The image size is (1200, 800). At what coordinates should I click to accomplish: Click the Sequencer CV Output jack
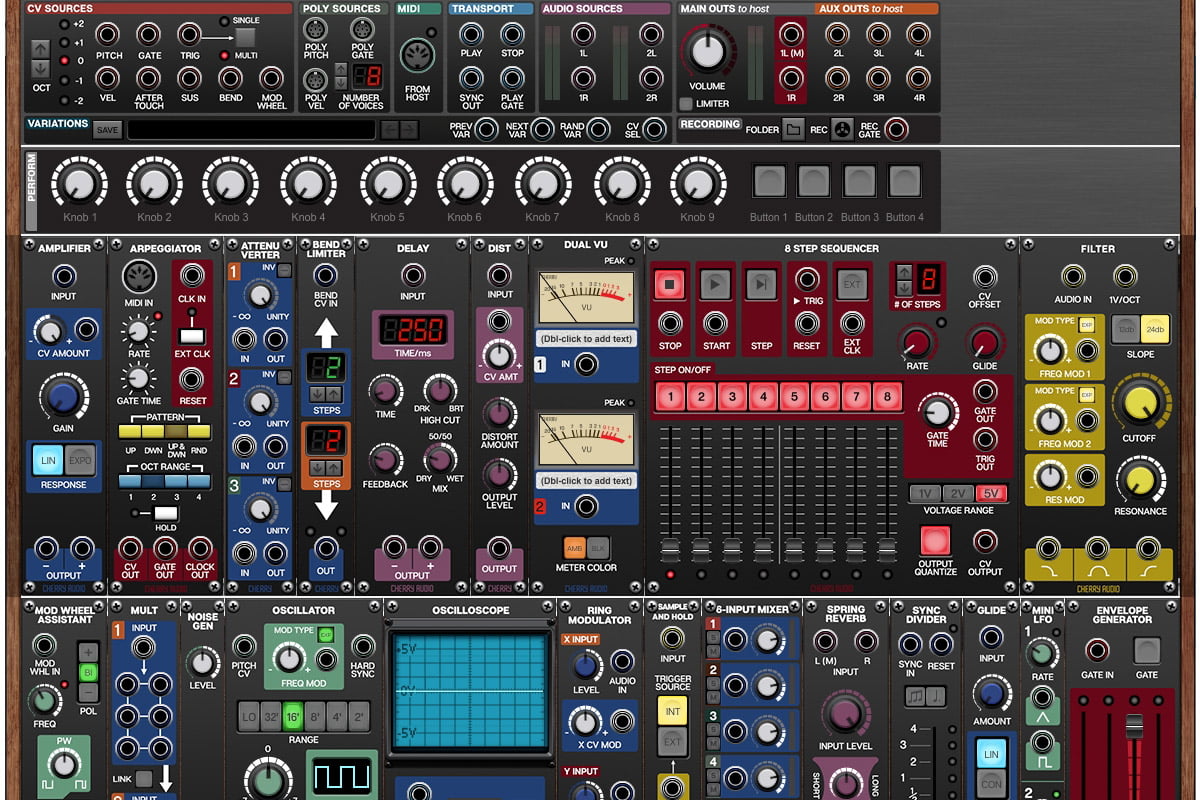985,543
